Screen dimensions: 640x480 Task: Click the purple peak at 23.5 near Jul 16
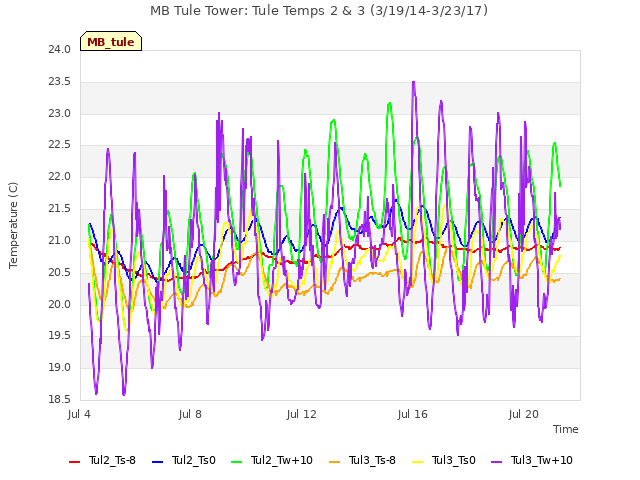[x=413, y=82]
